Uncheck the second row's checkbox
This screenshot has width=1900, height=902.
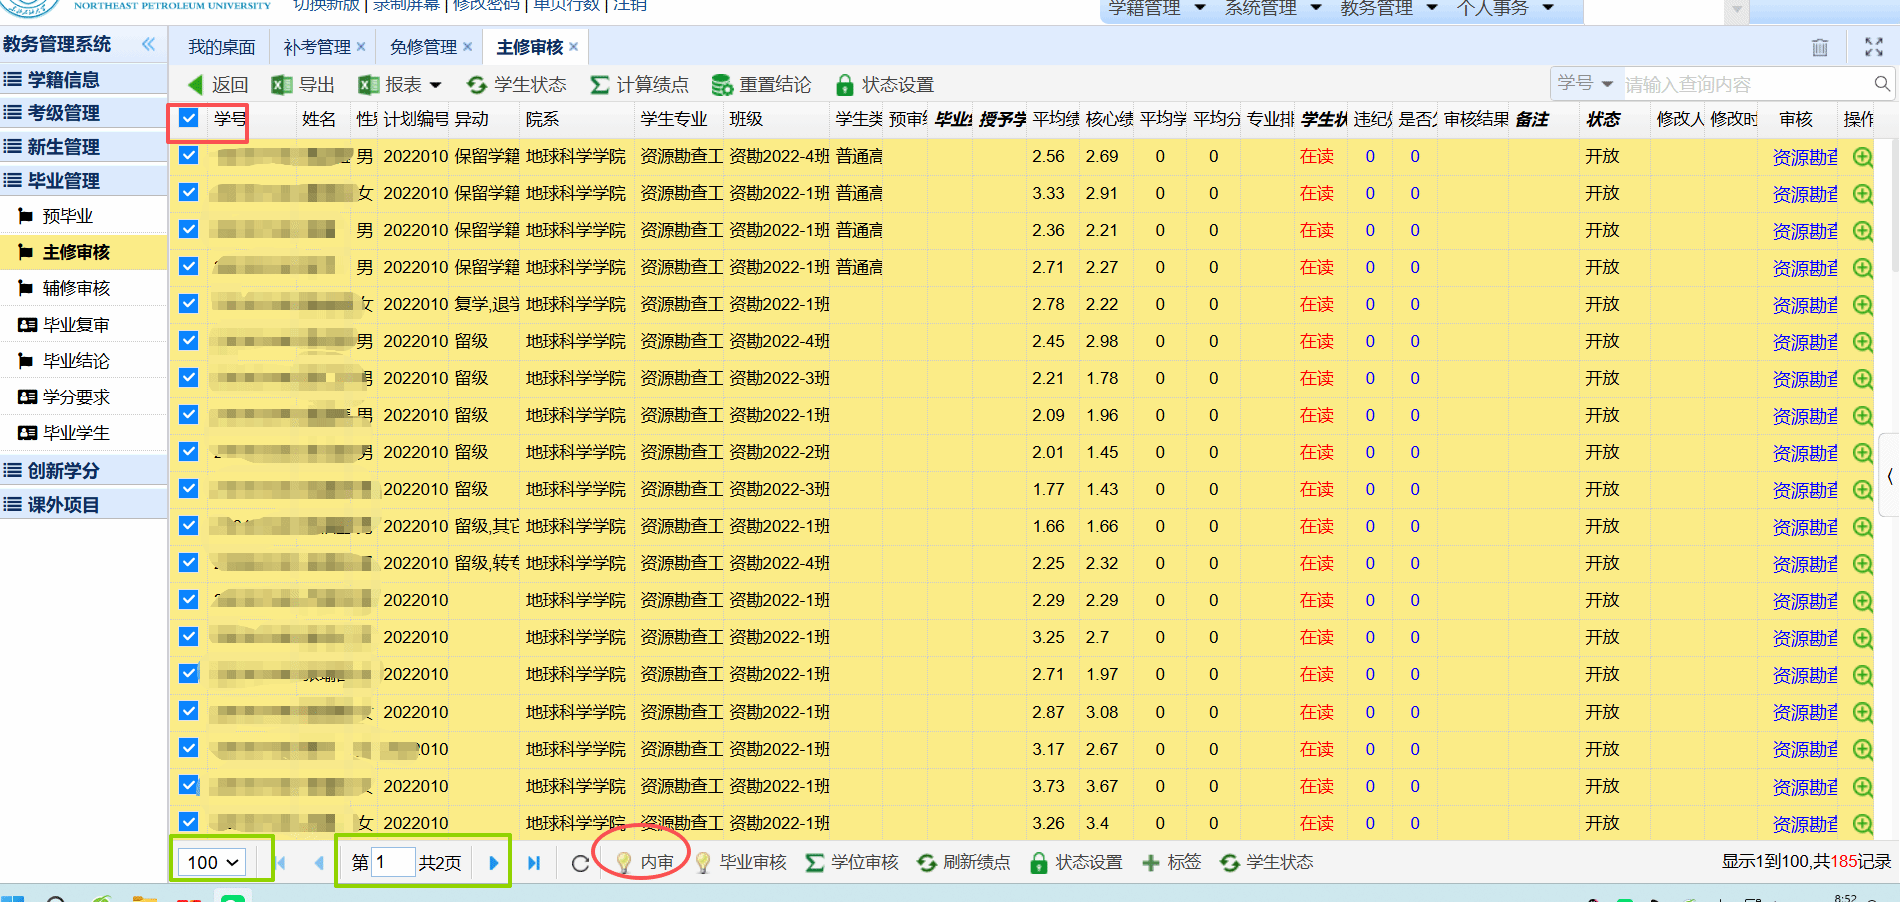point(189,193)
